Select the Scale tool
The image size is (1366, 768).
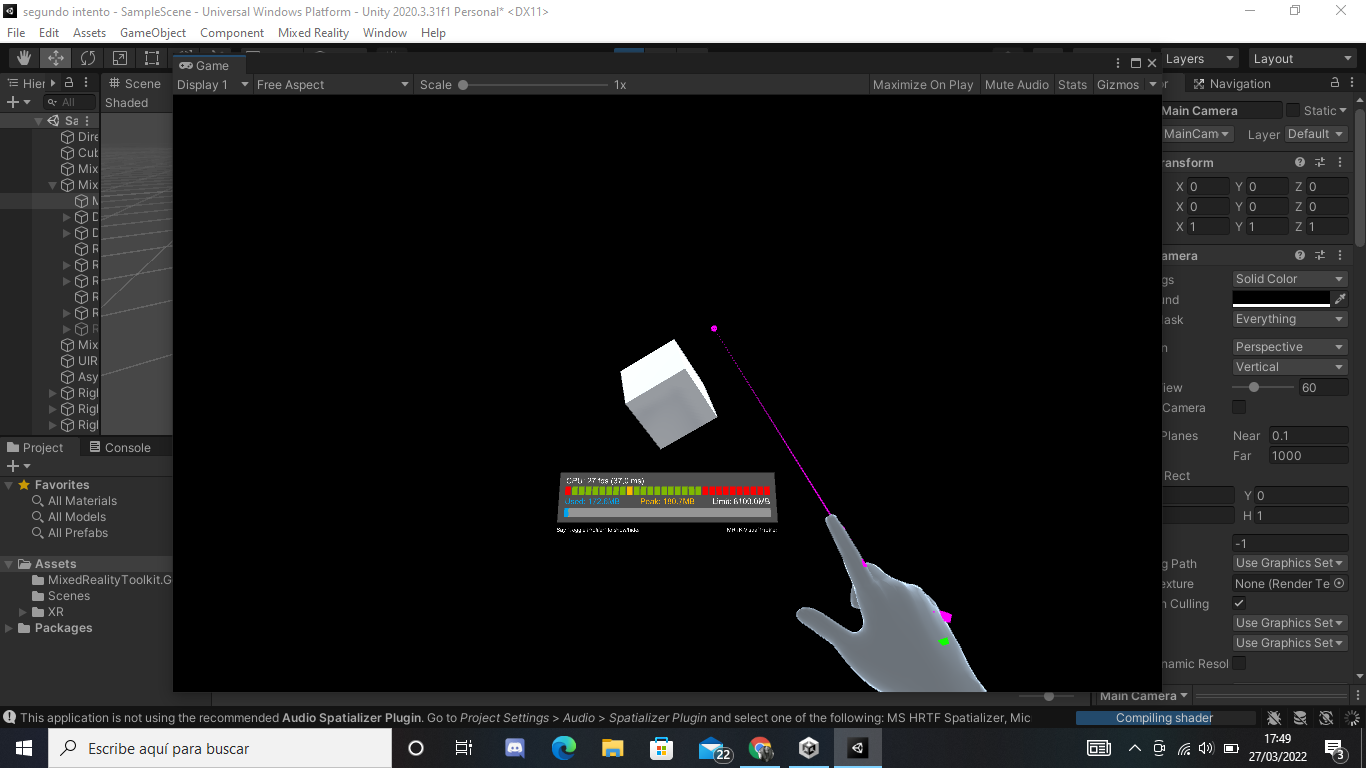pos(120,58)
